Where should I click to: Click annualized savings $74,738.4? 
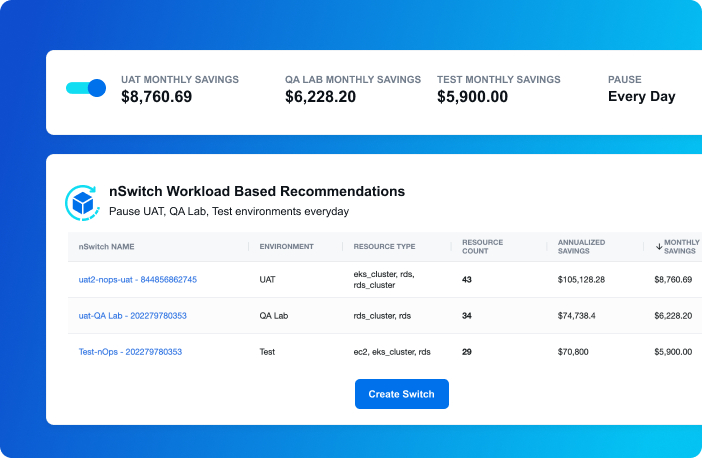[x=576, y=316]
